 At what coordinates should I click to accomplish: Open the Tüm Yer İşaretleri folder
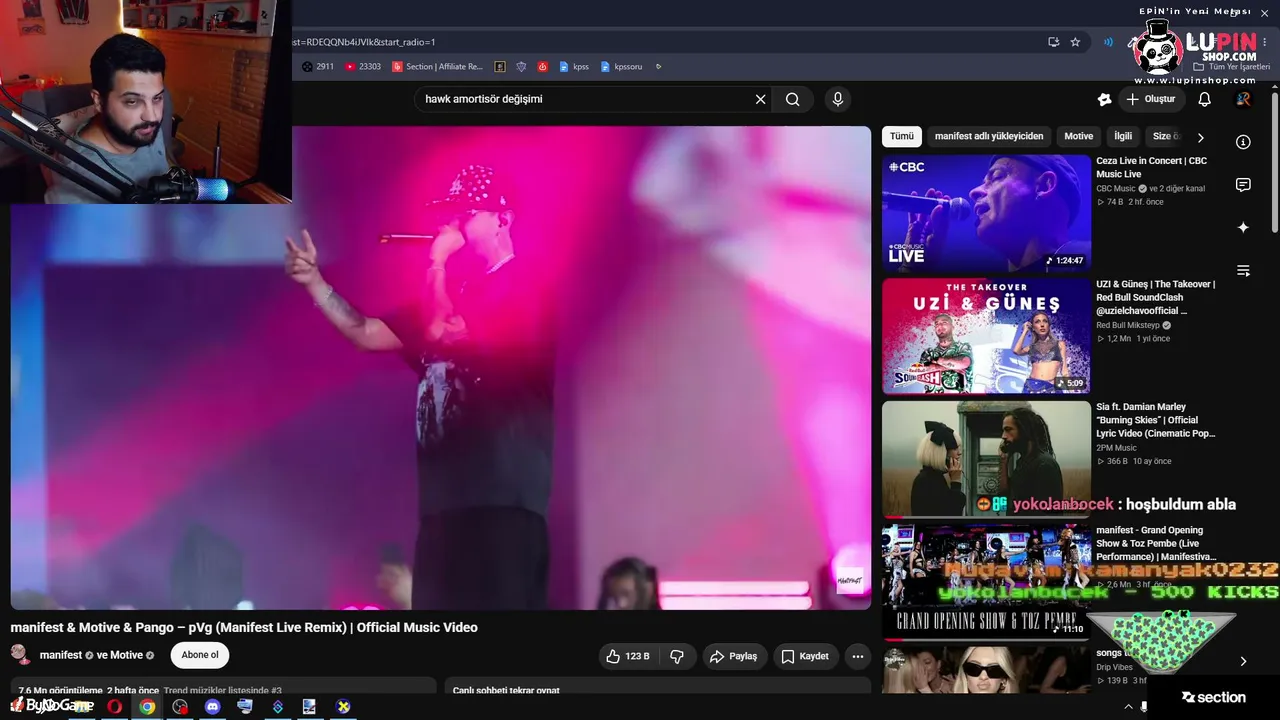[x=1232, y=67]
